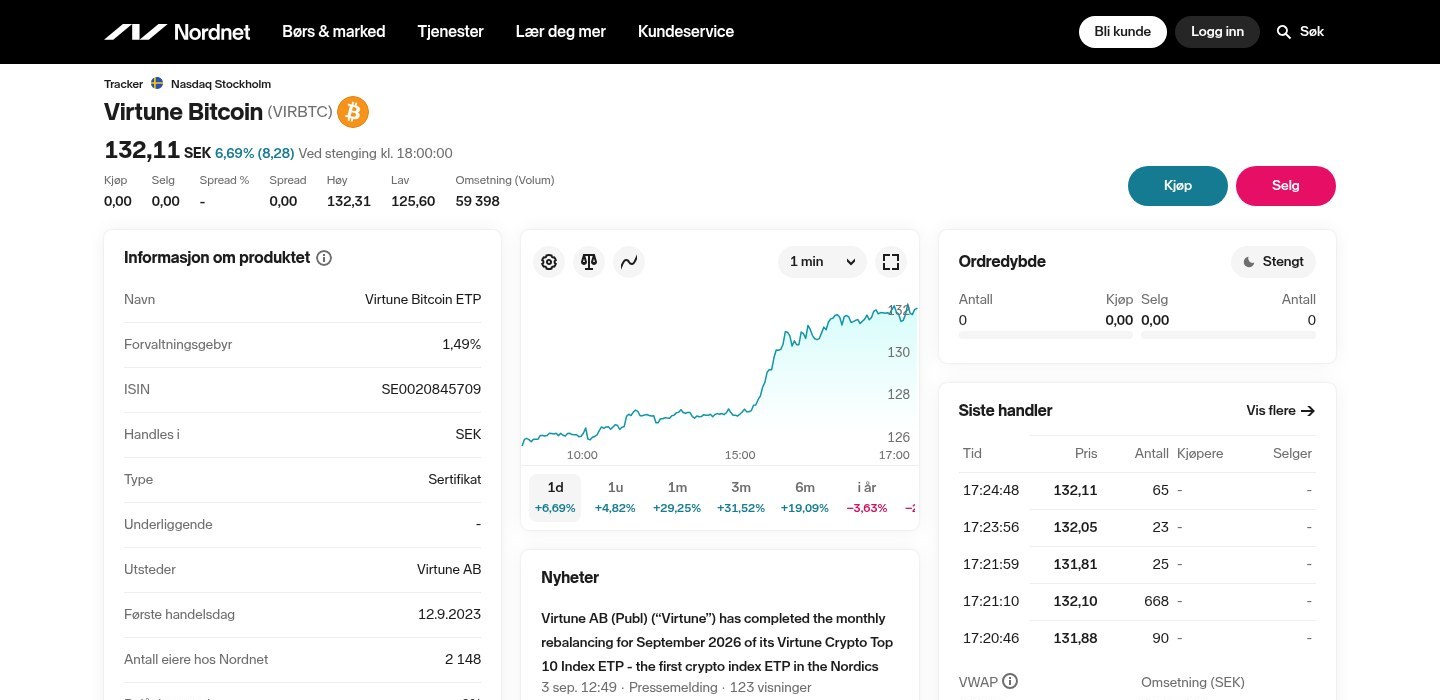
Task: Click the 668 quantity trade cell
Action: (x=1156, y=601)
